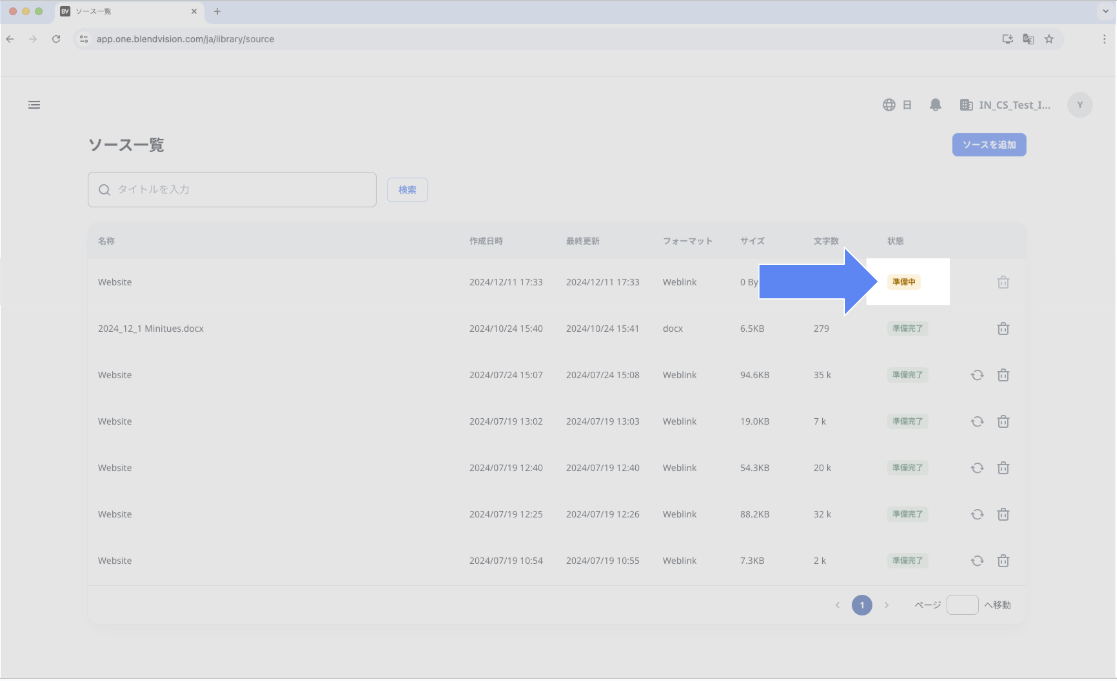
Task: Click the フォーマット column header
Action: [x=687, y=241]
